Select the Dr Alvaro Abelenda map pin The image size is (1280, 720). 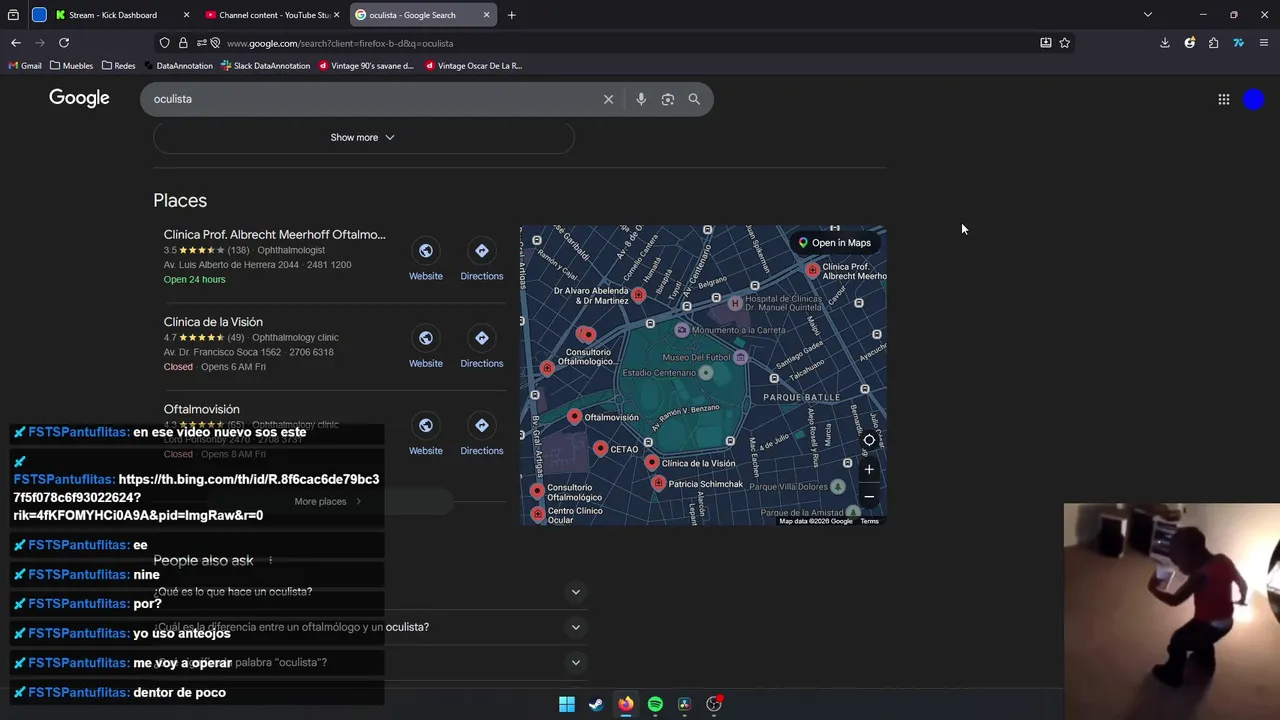[639, 294]
